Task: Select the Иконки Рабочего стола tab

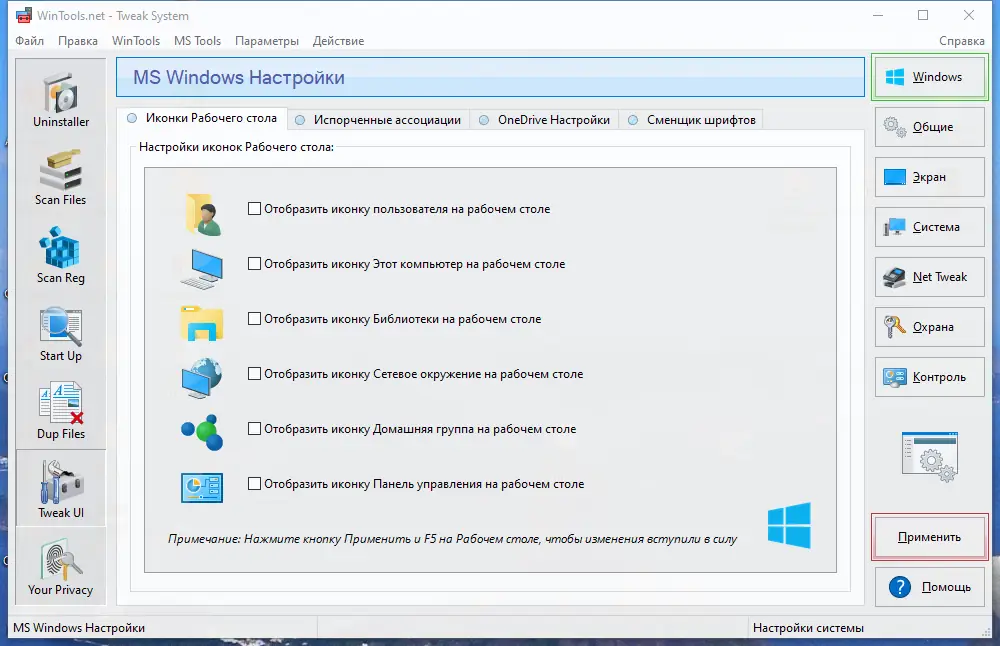Action: pos(202,118)
